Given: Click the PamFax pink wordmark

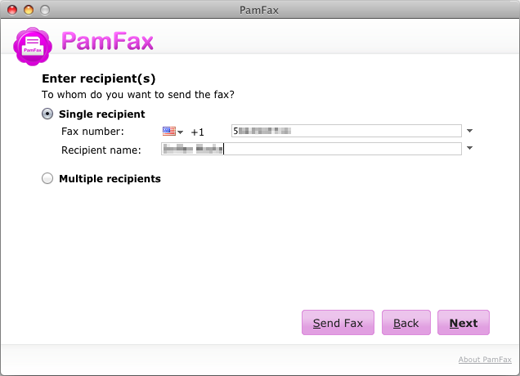Looking at the screenshot, I should pyautogui.click(x=107, y=41).
